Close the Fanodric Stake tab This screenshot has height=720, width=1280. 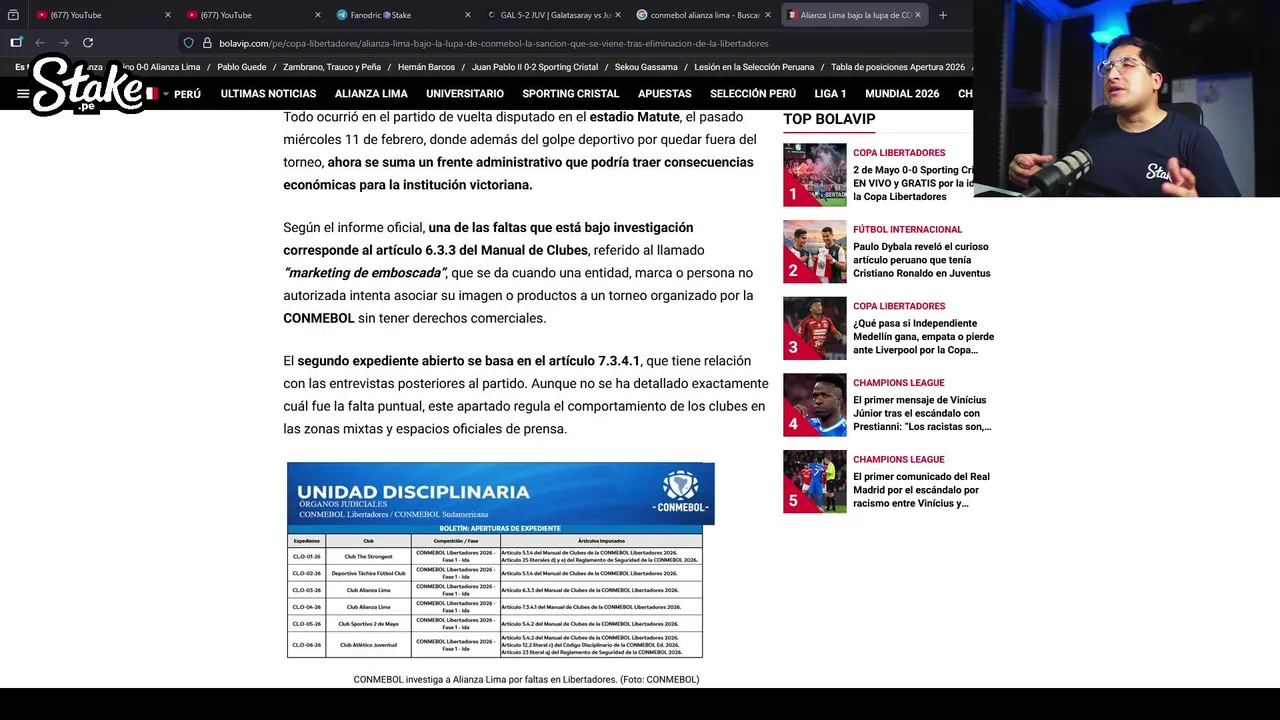coord(468,15)
